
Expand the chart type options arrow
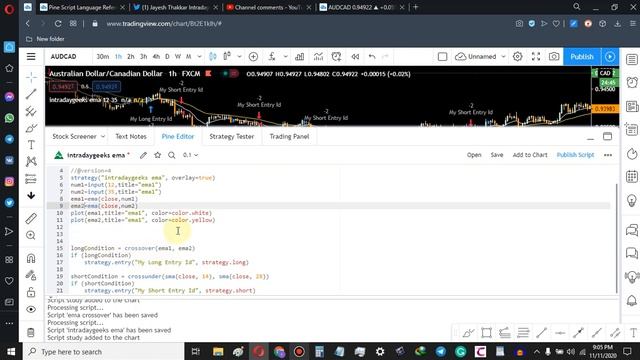[239, 57]
